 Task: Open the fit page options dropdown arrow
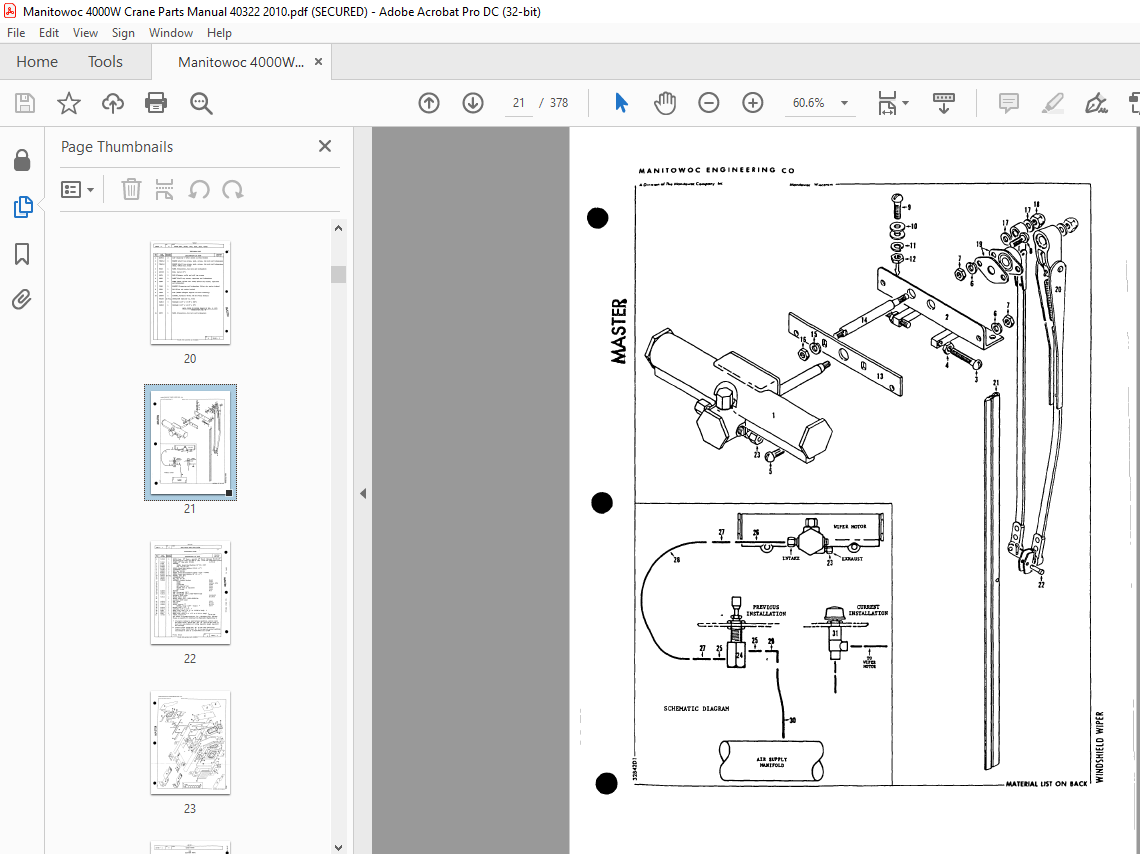(905, 103)
